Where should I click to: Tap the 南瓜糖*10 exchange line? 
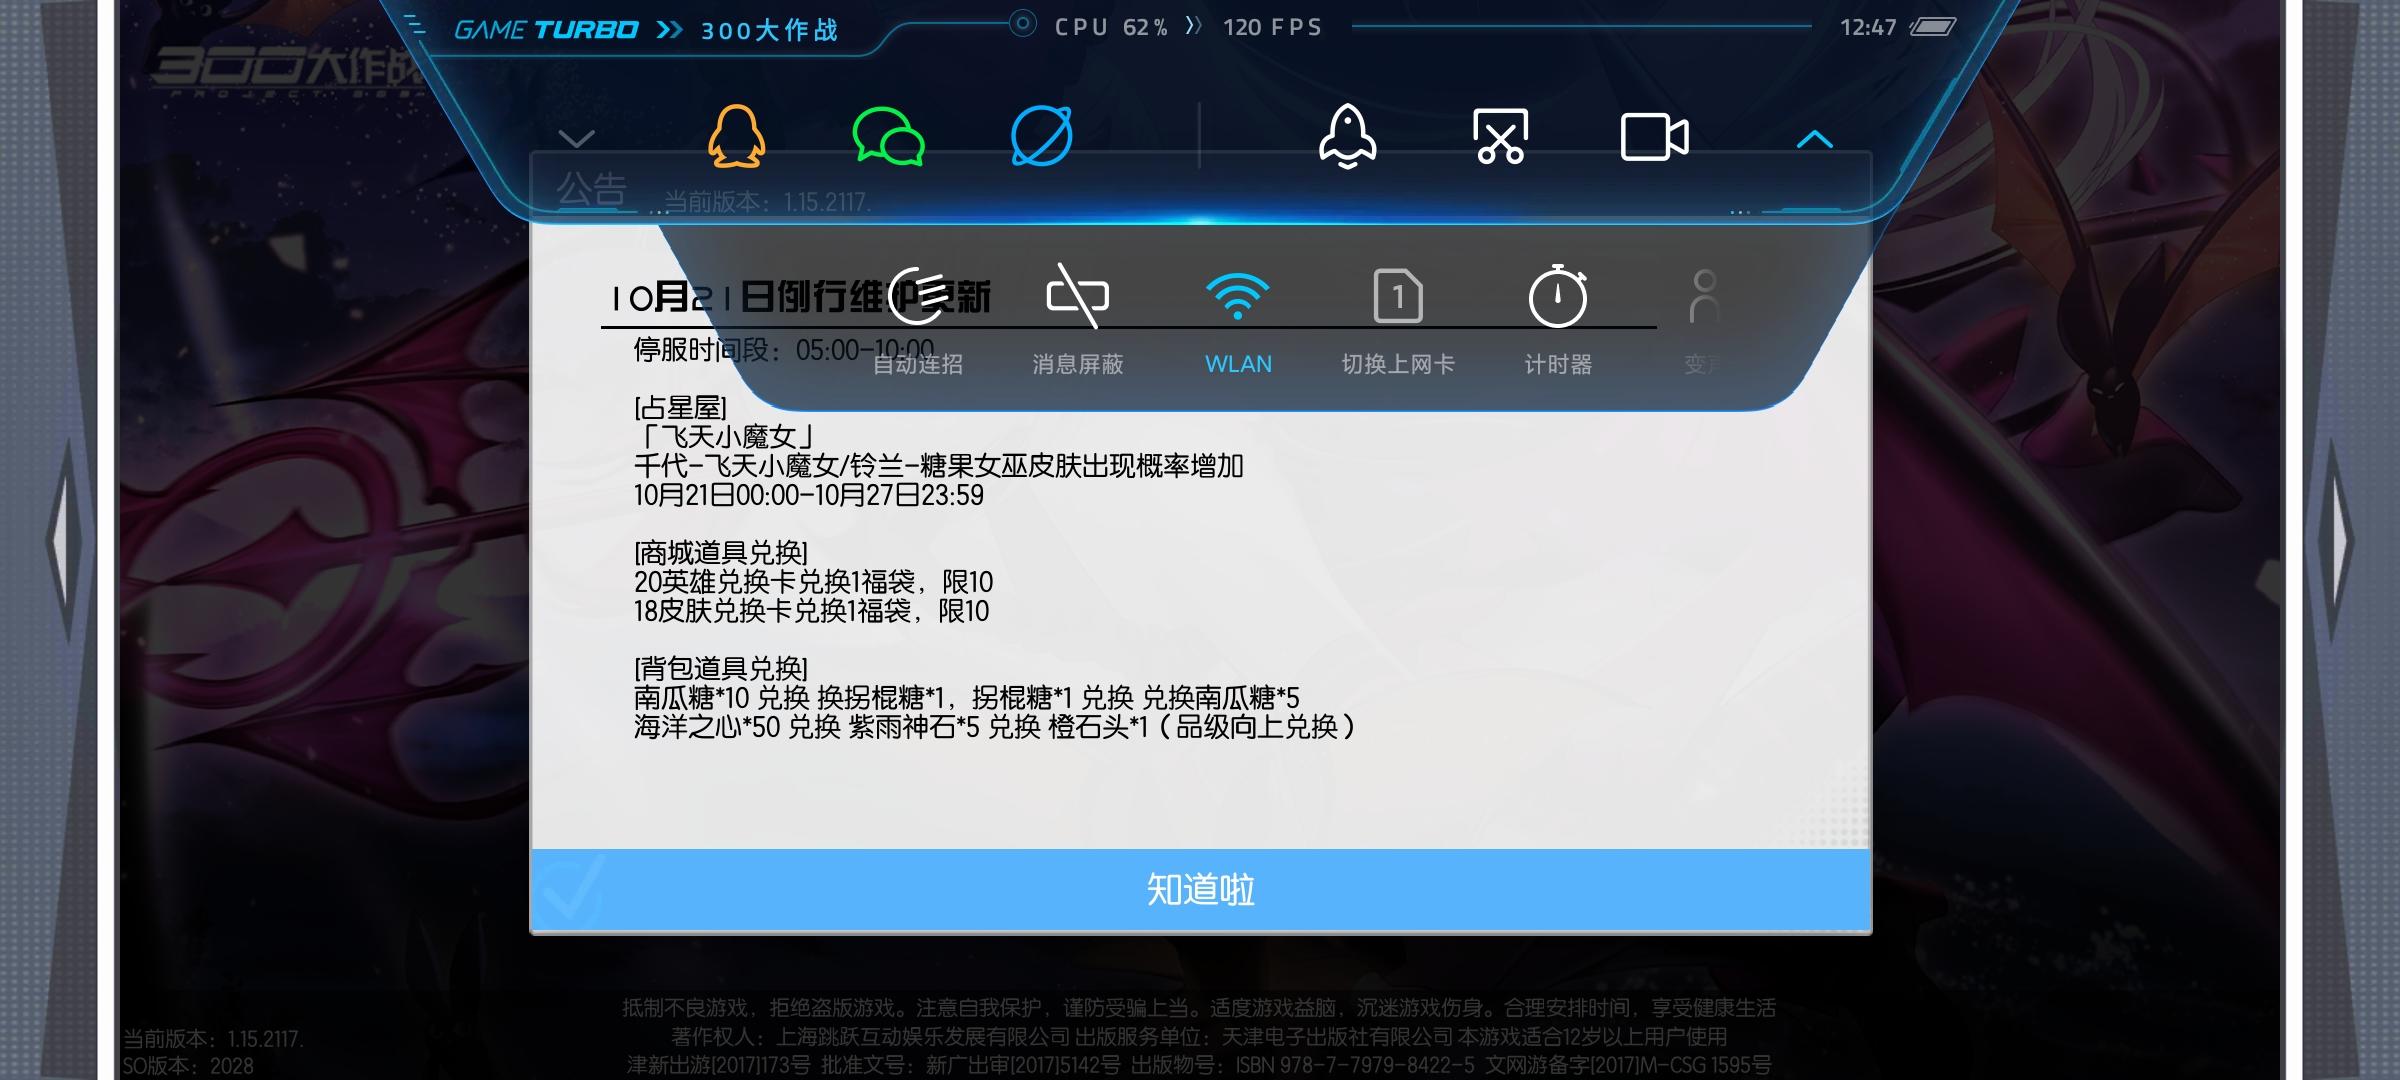click(966, 698)
